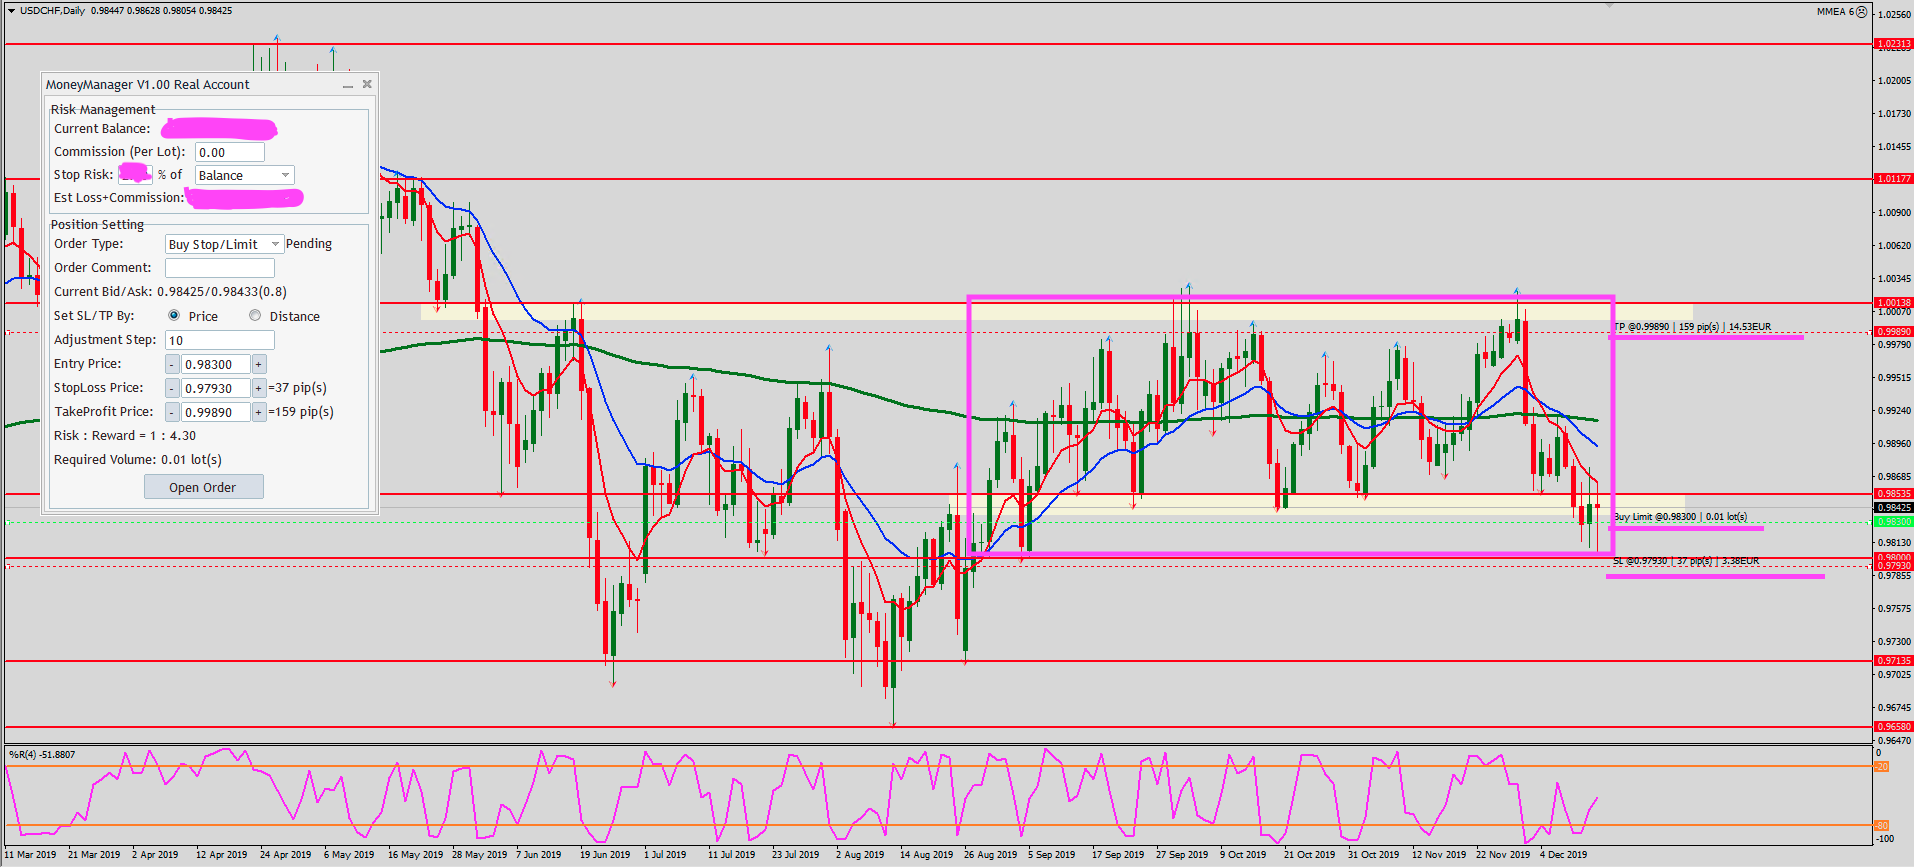Image resolution: width=1914 pixels, height=868 pixels.
Task: Click the red 0.97135 price label on axis
Action: click(x=1893, y=661)
